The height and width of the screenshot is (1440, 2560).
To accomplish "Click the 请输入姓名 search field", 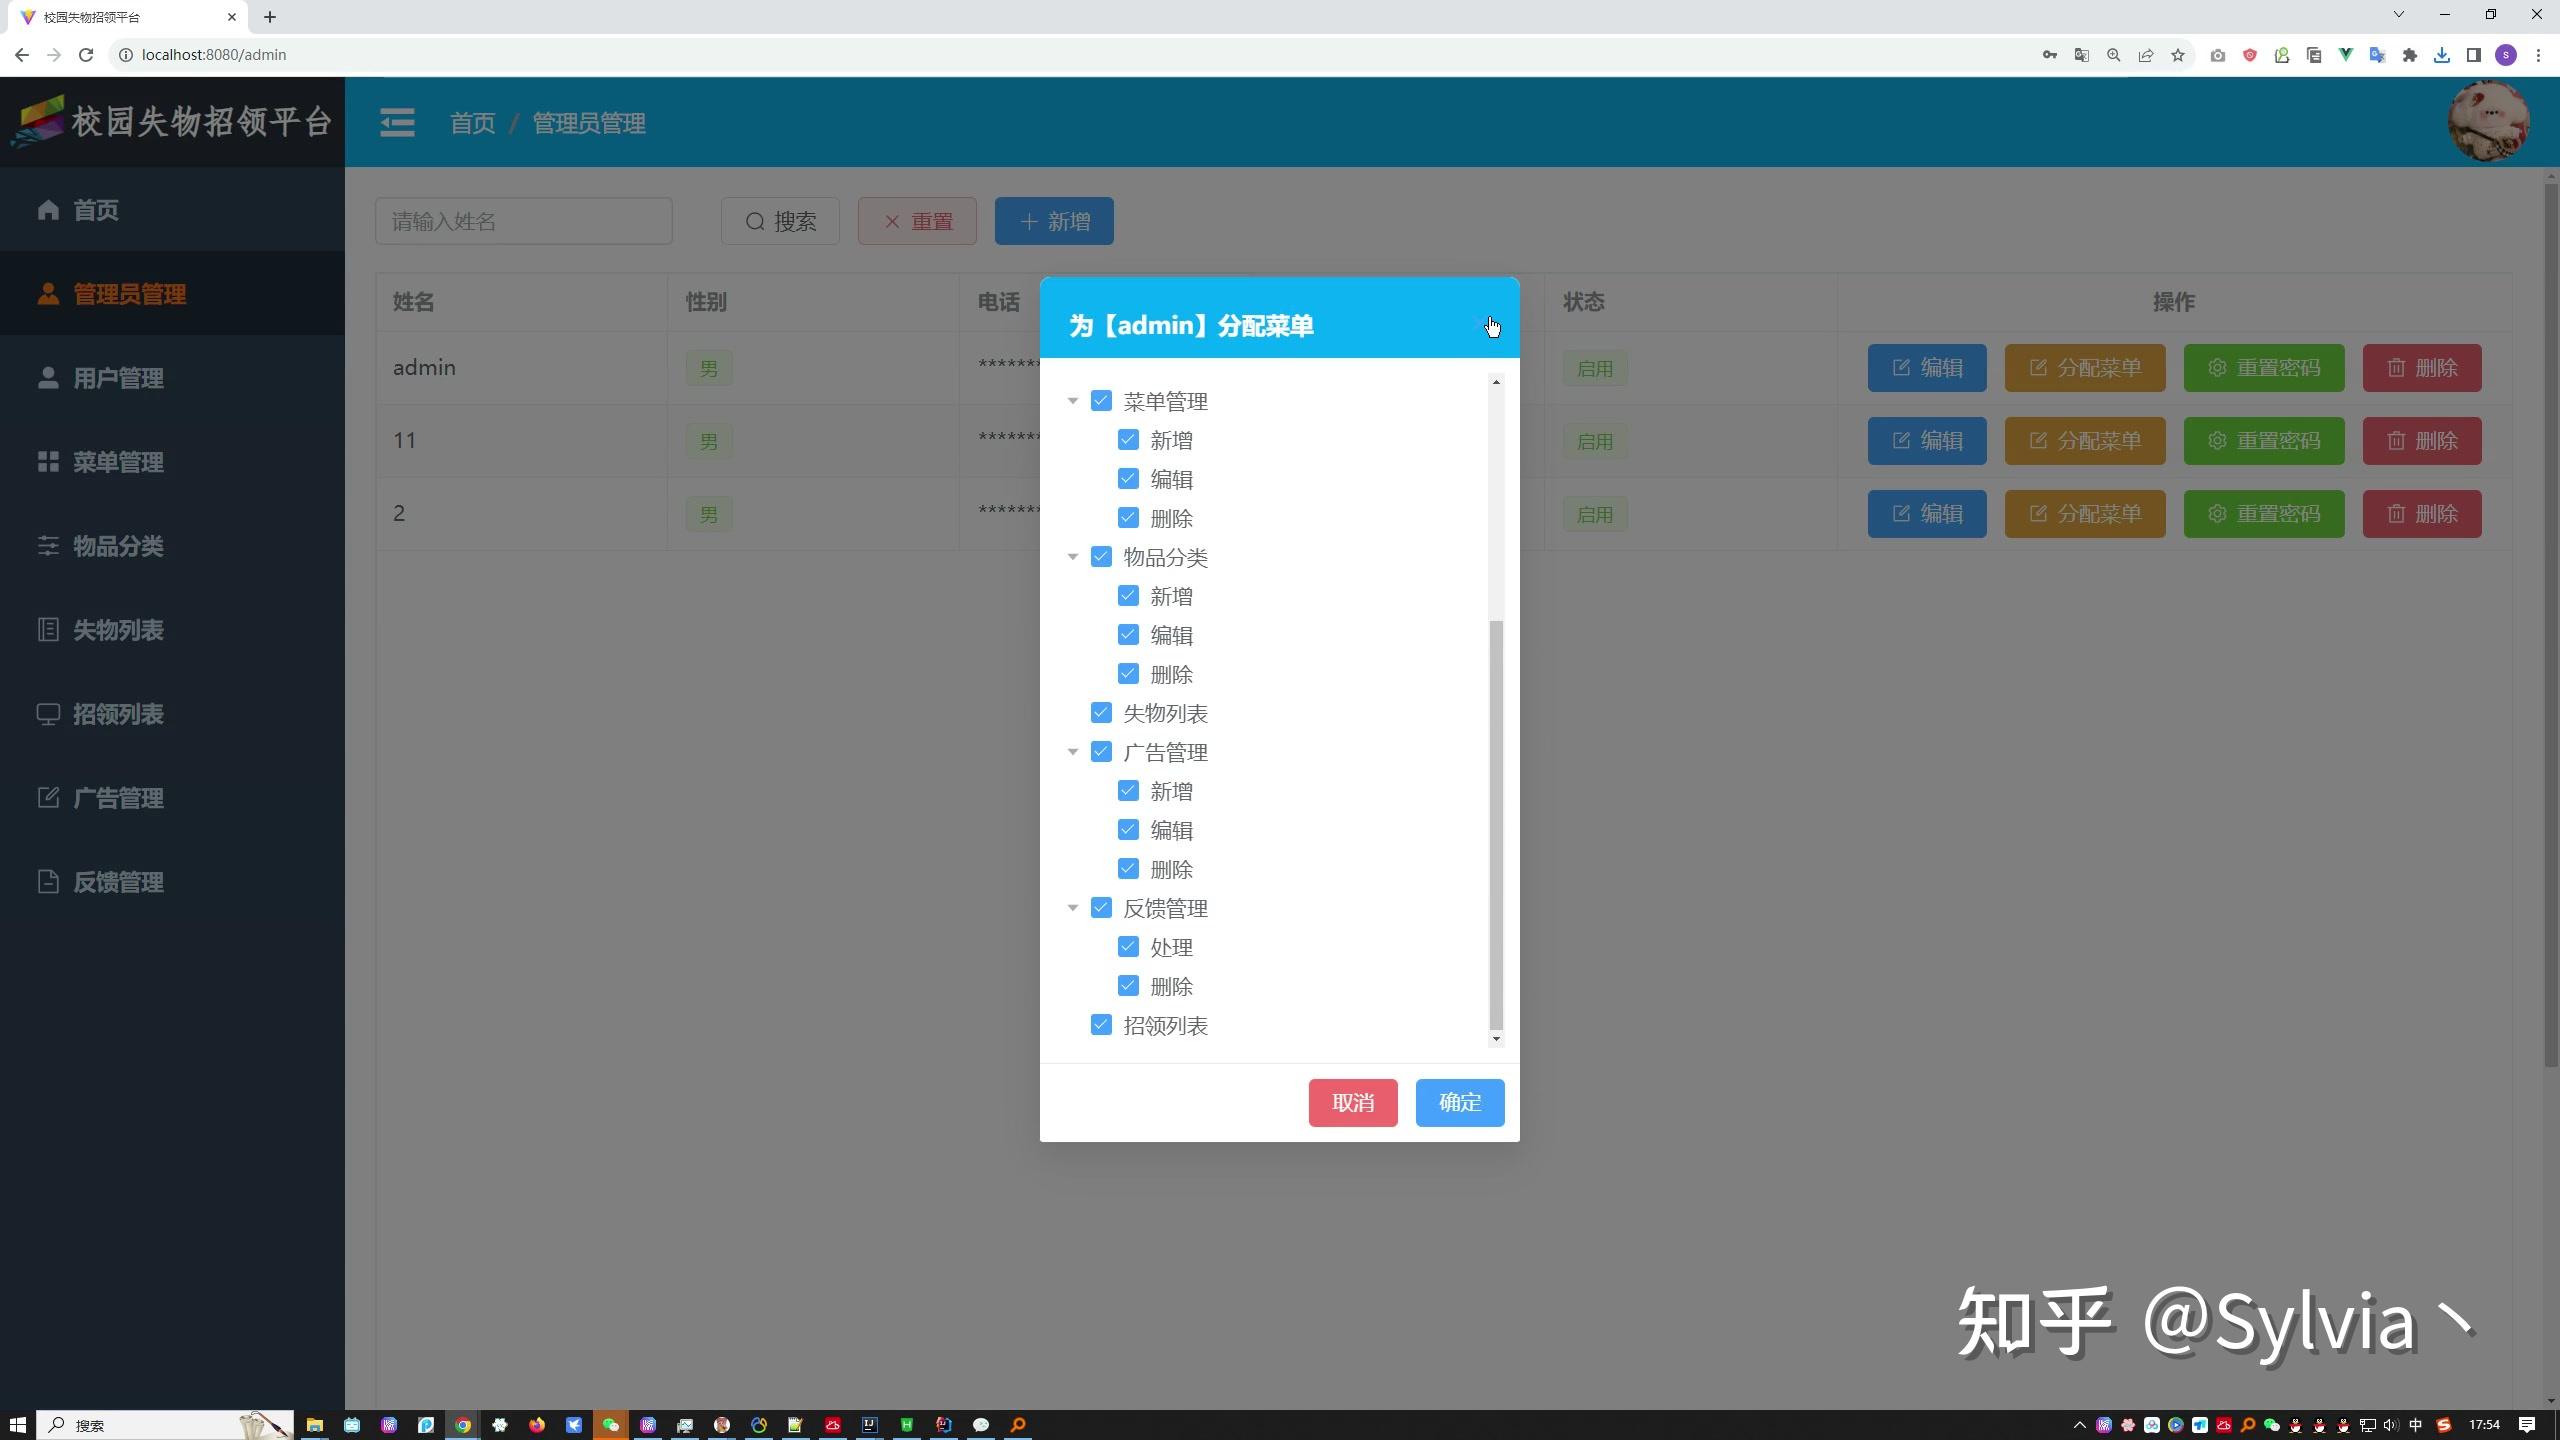I will click(523, 221).
